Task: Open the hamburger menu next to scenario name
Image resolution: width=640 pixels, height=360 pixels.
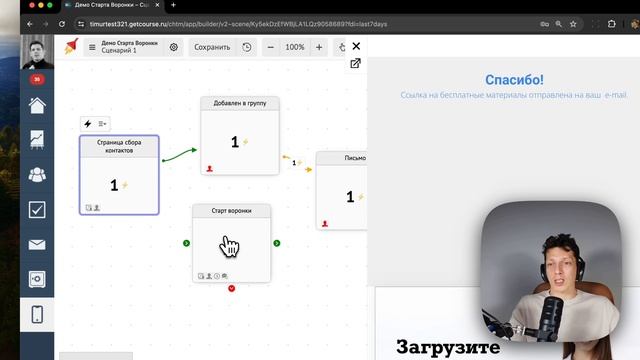Action: coord(92,47)
